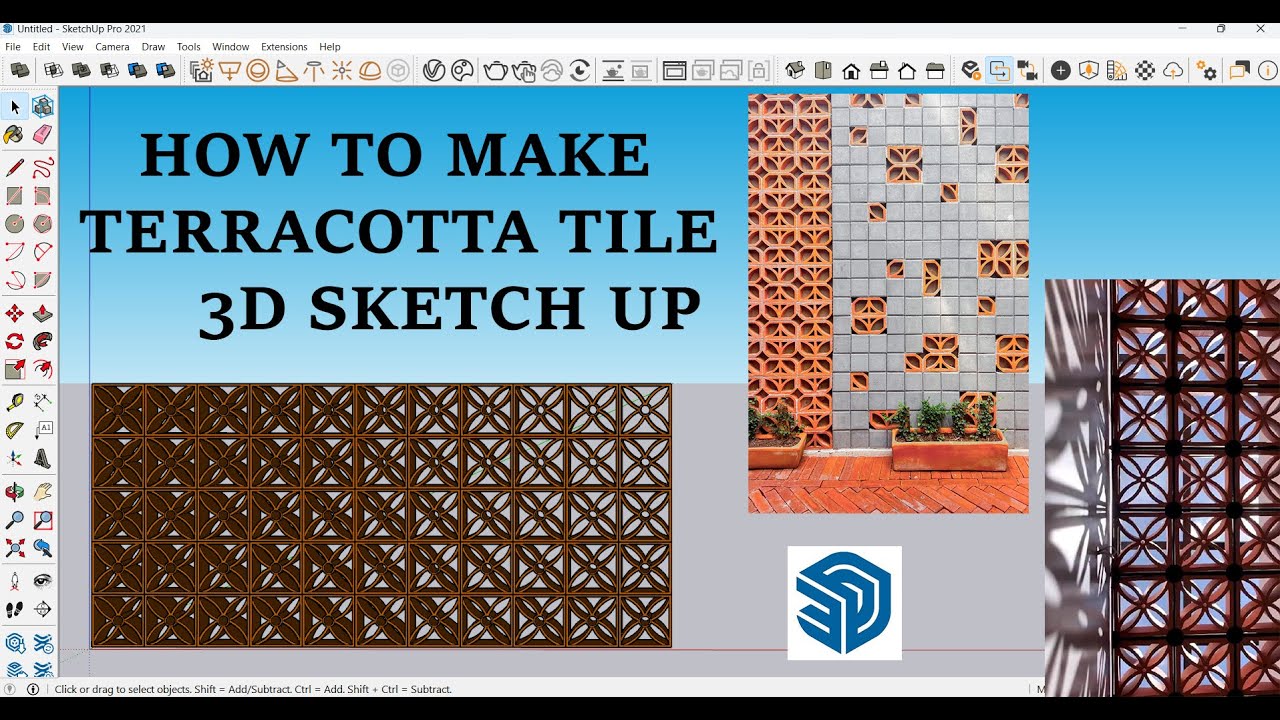Switch to Front house view
Screen dimensions: 1280x720
tap(851, 71)
